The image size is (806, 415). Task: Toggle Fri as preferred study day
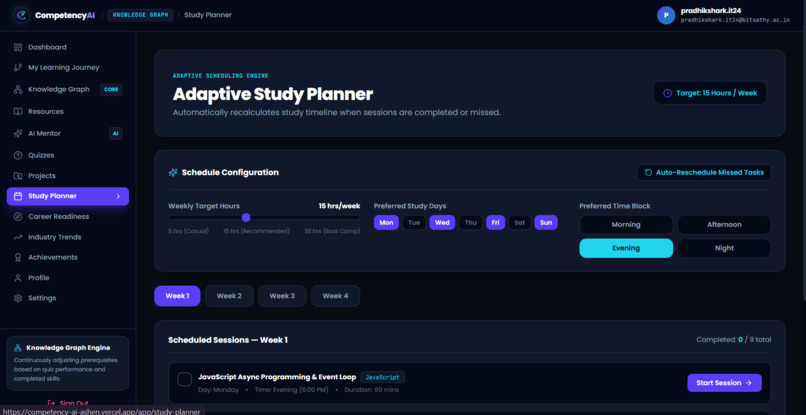[x=496, y=223]
